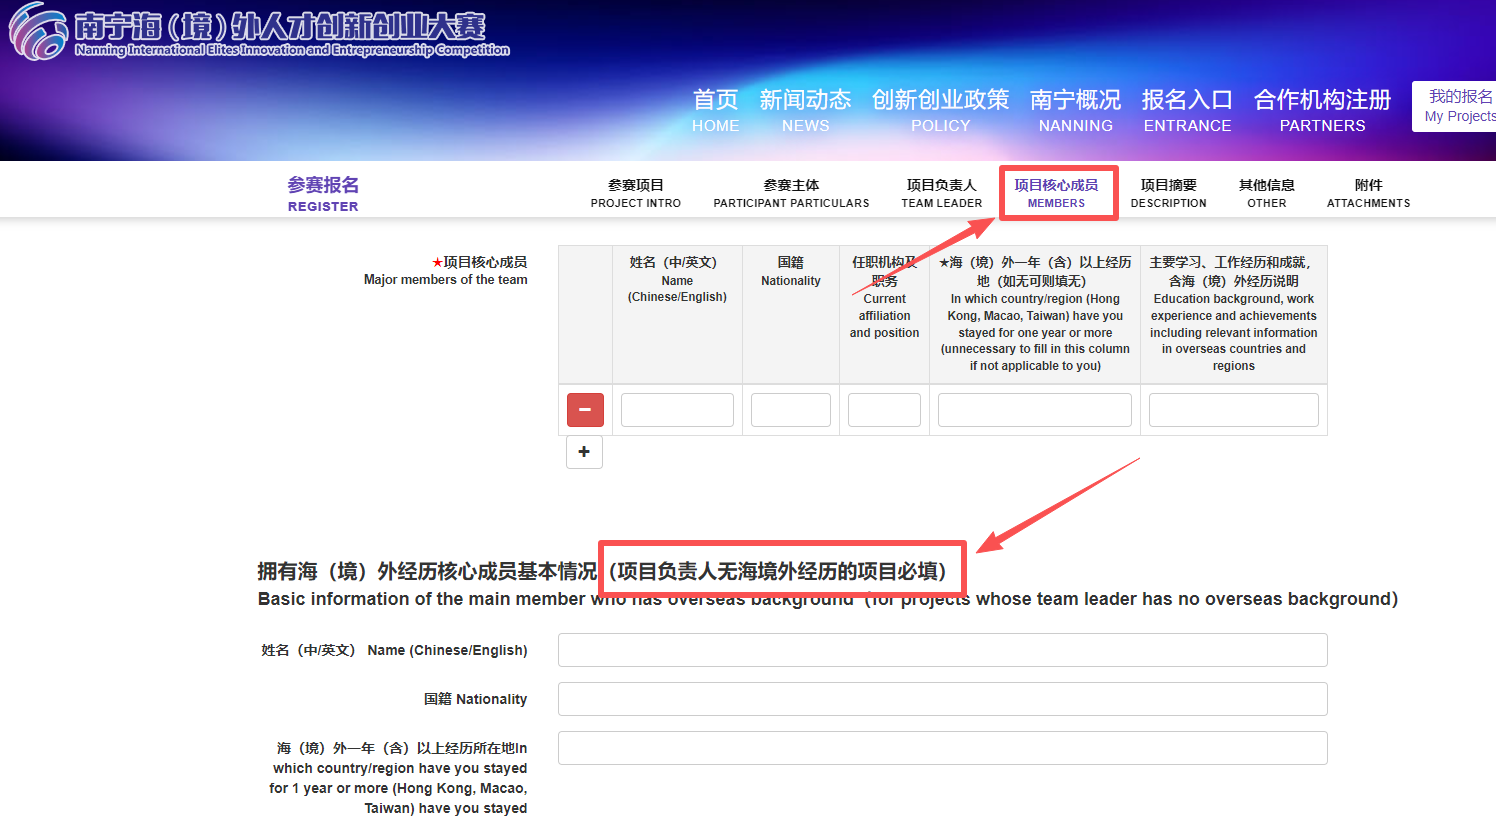Click overseas stay country/region field below
Screen dimensions: 1496x816
coord(943,748)
